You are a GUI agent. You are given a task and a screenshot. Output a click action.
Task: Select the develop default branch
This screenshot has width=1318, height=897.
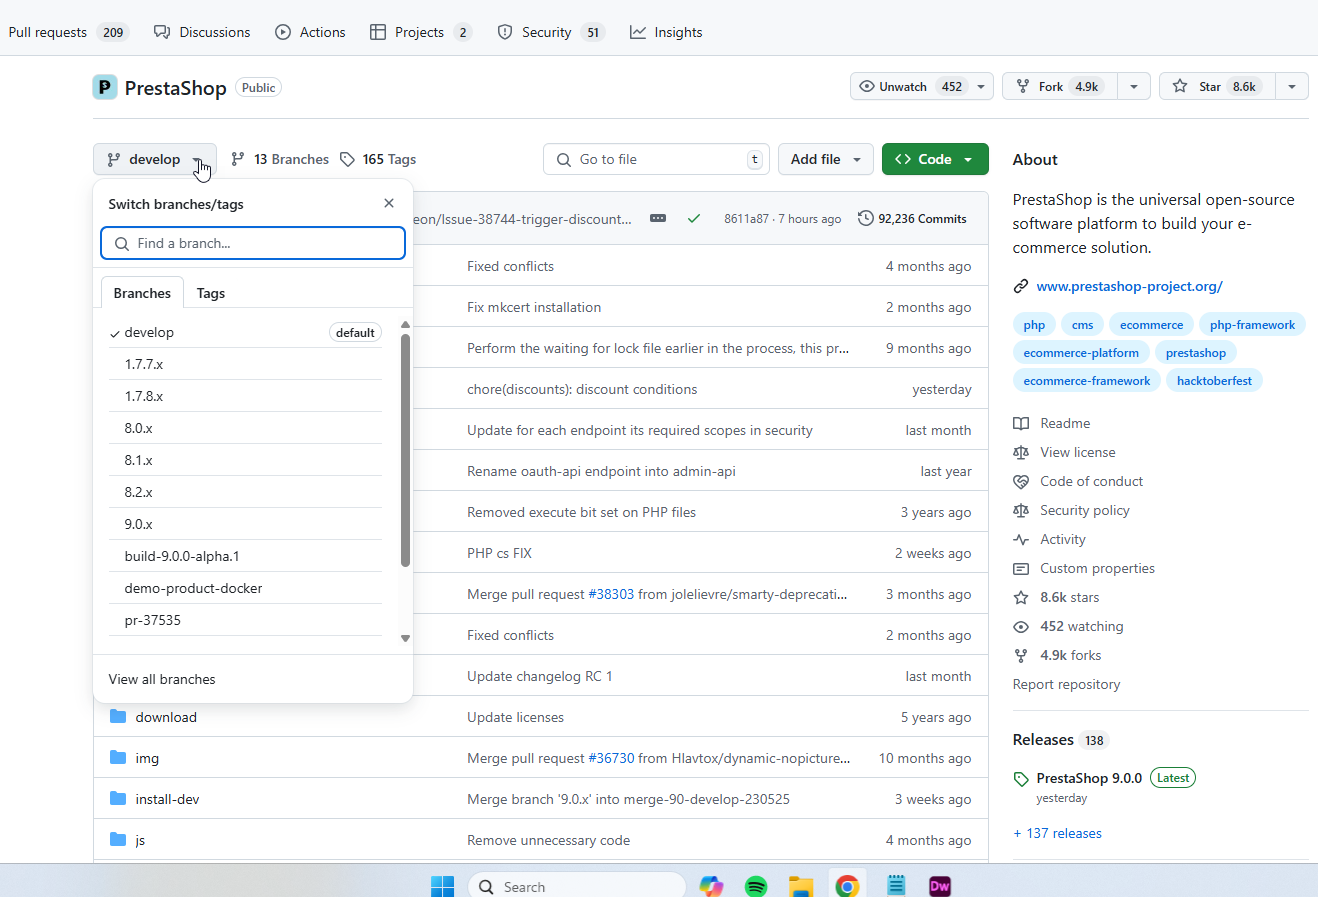pos(245,332)
